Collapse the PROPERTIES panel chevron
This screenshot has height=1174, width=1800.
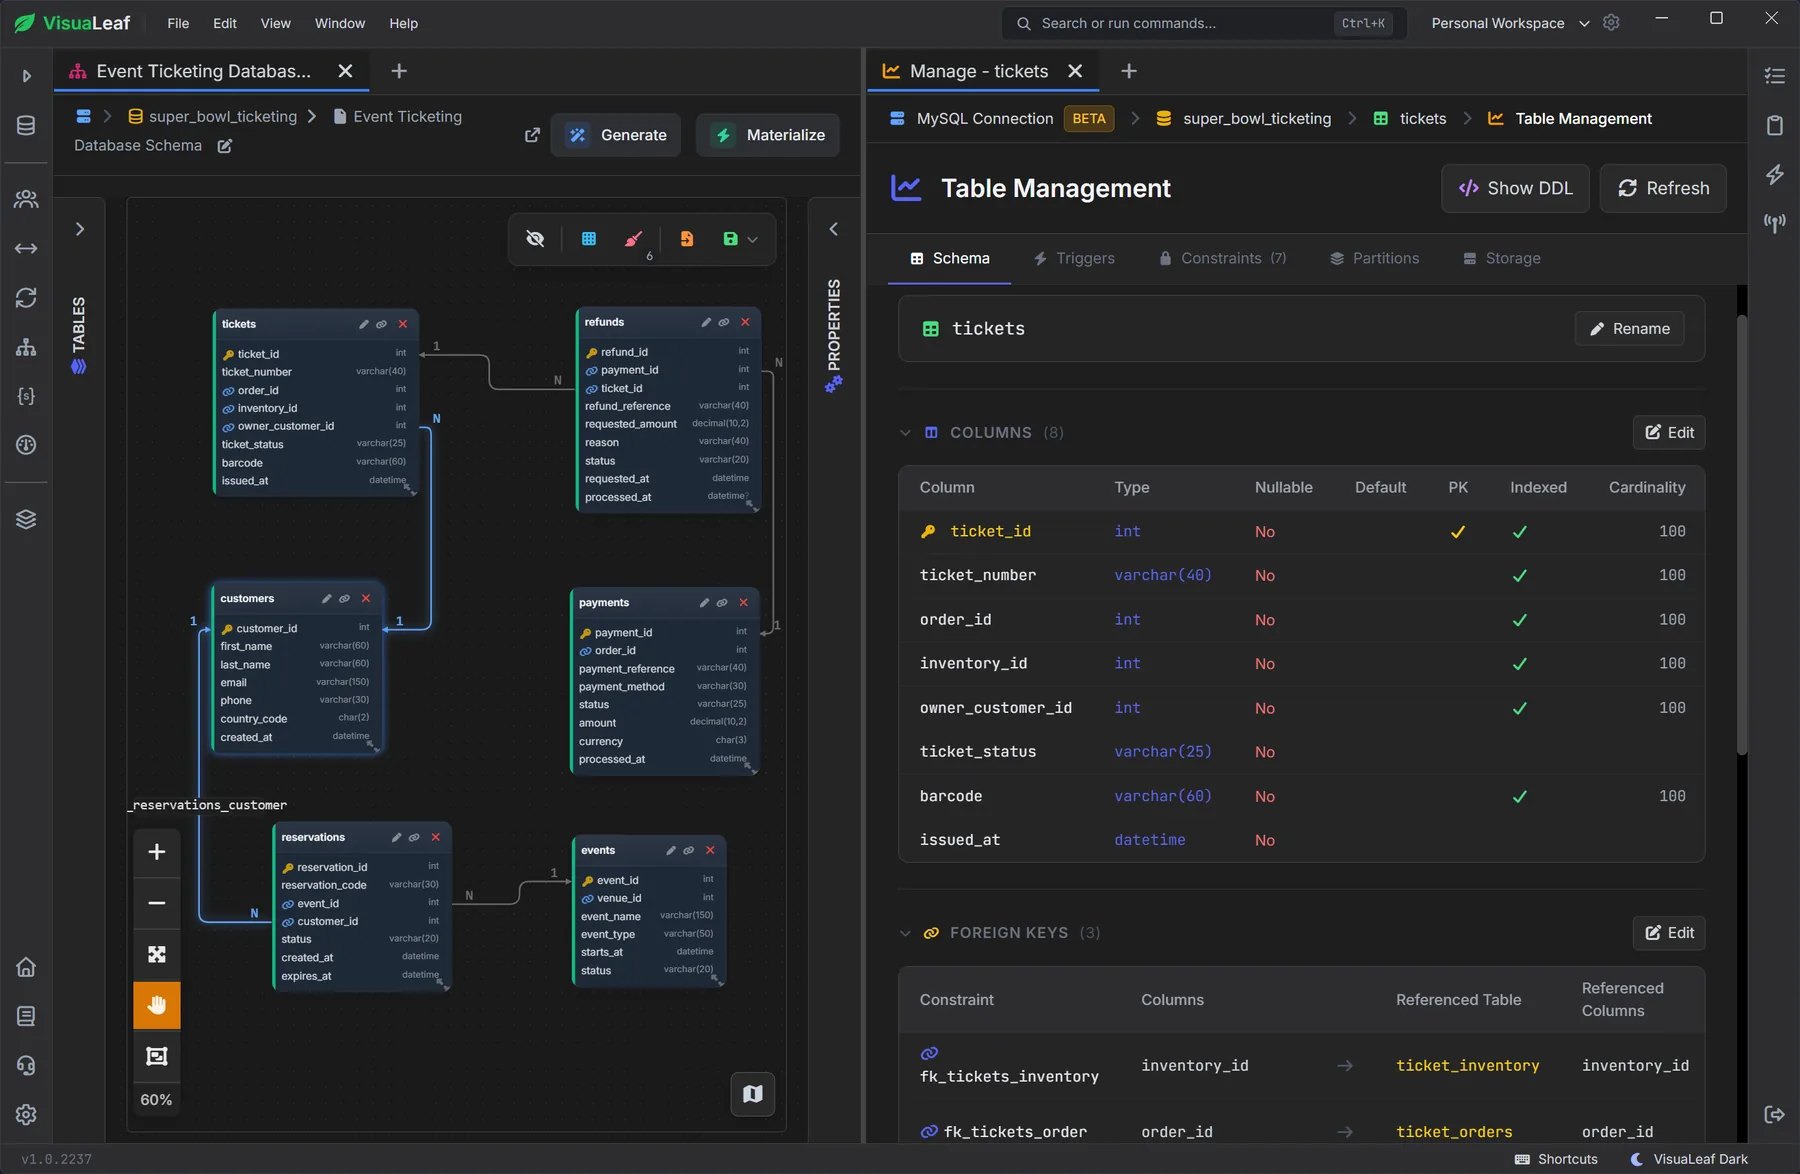(833, 229)
